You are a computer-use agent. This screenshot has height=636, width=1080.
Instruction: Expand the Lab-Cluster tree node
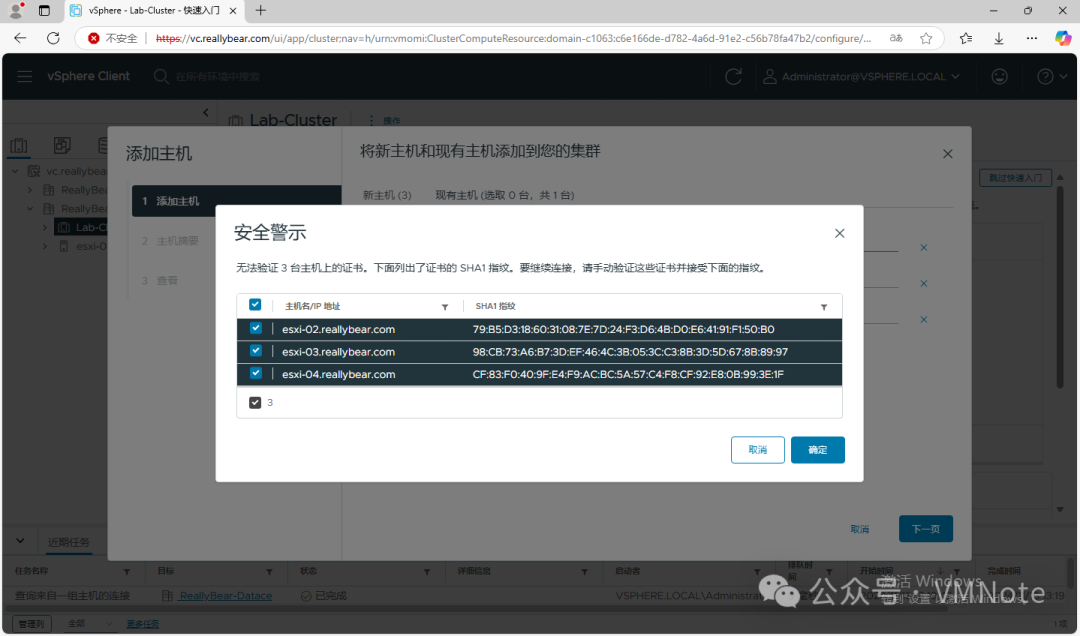click(45, 227)
